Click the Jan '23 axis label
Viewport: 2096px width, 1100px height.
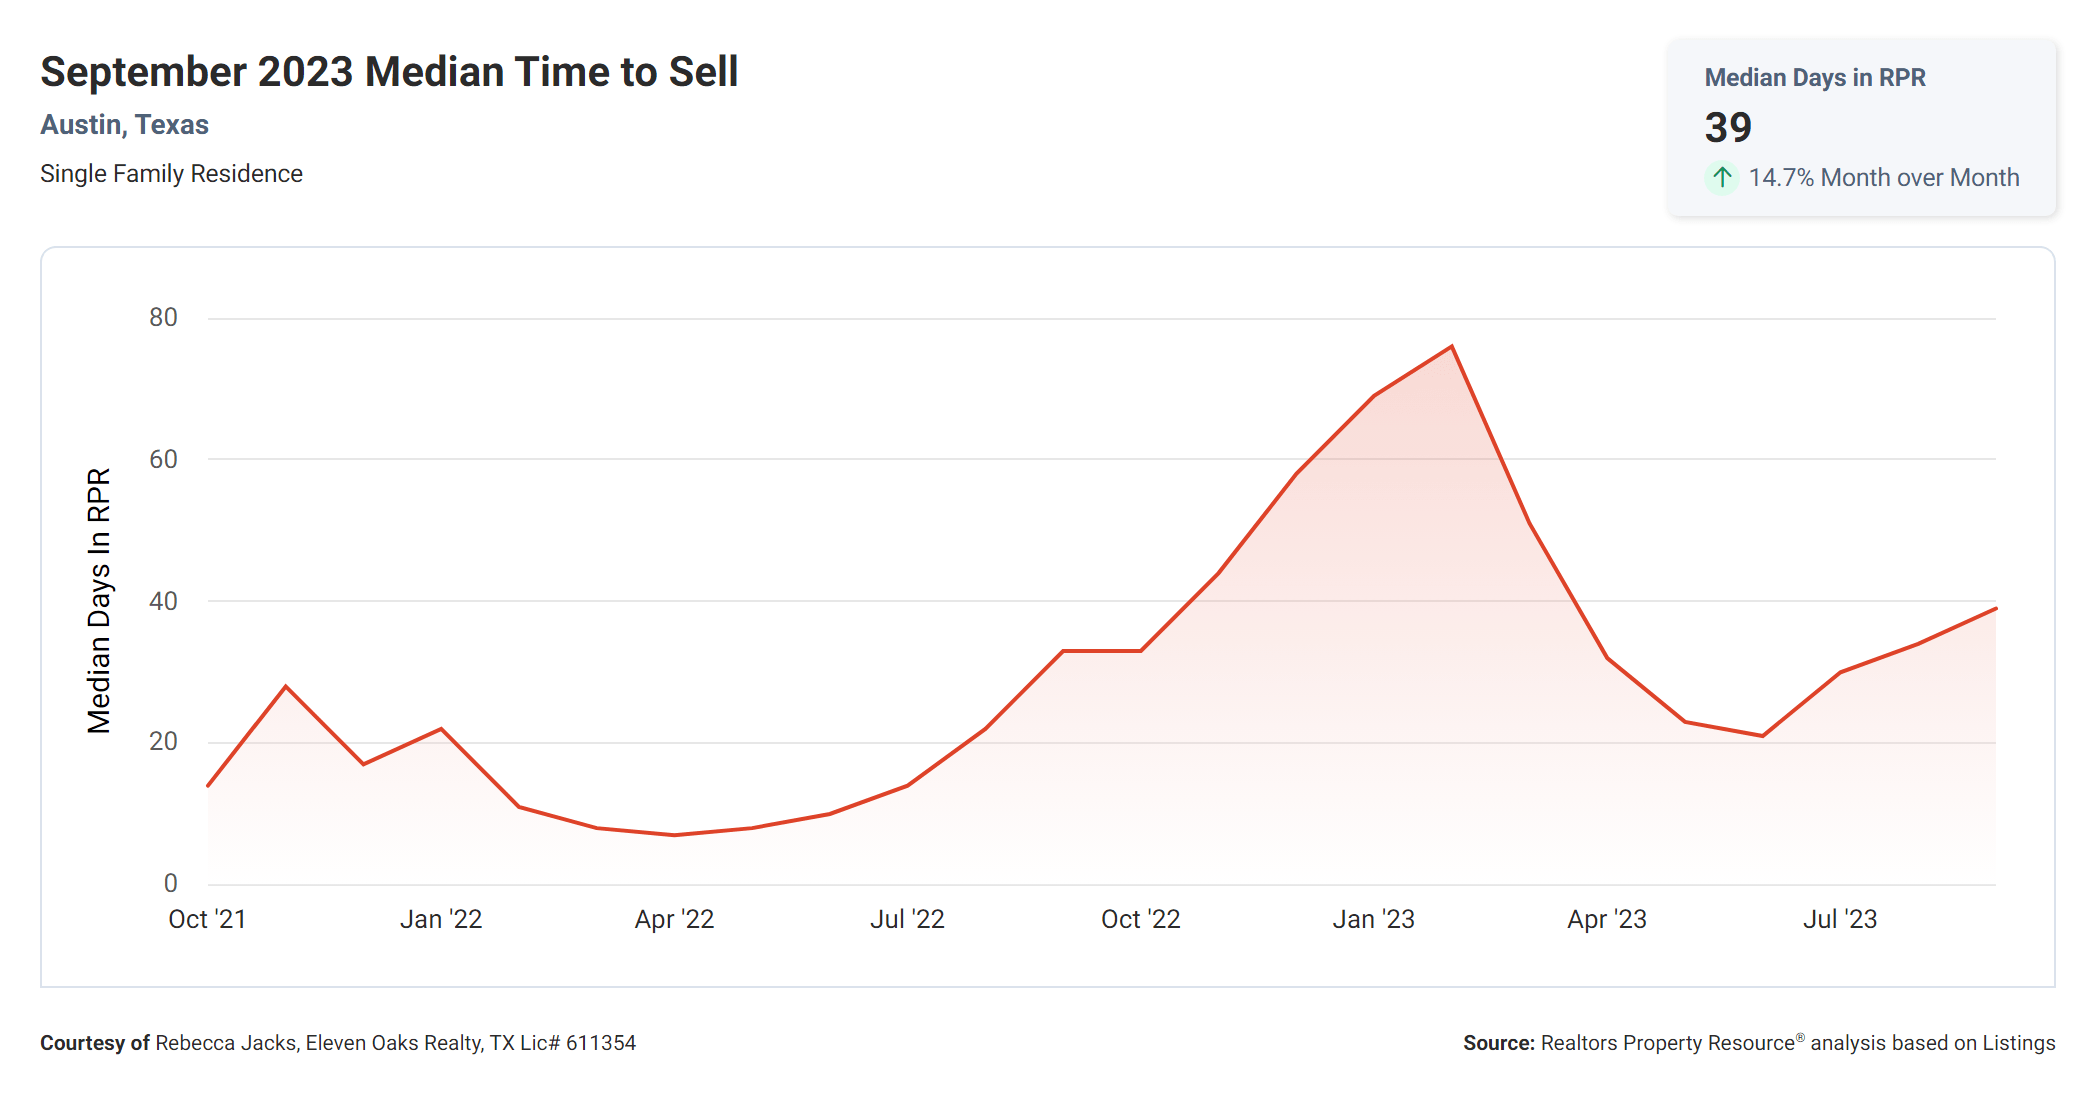[x=1373, y=919]
